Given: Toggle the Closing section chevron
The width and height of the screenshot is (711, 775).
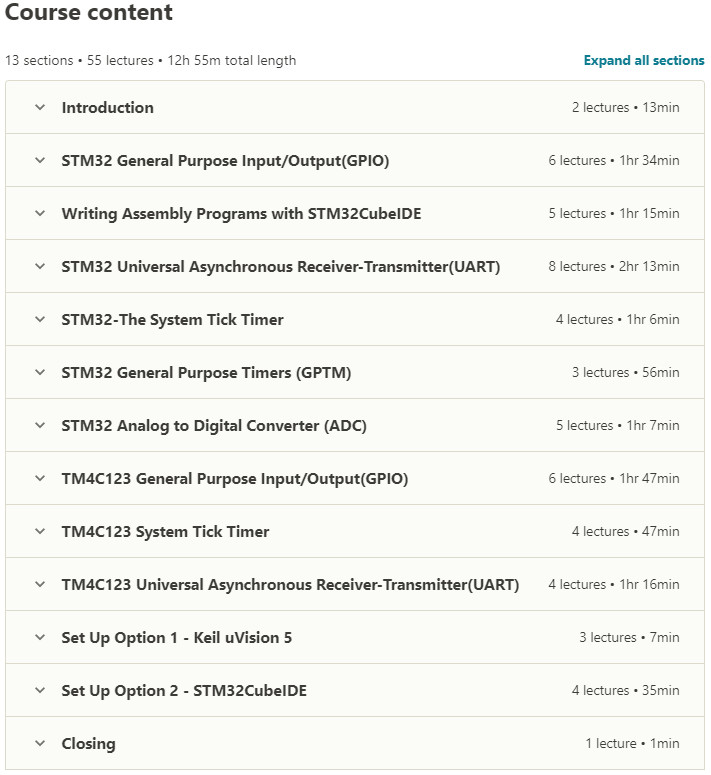Looking at the screenshot, I should click(x=40, y=744).
